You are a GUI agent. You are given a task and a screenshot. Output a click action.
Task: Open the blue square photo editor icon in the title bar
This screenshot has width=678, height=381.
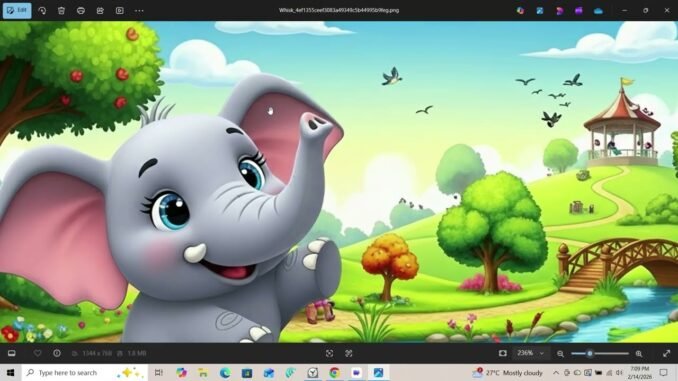pos(540,11)
